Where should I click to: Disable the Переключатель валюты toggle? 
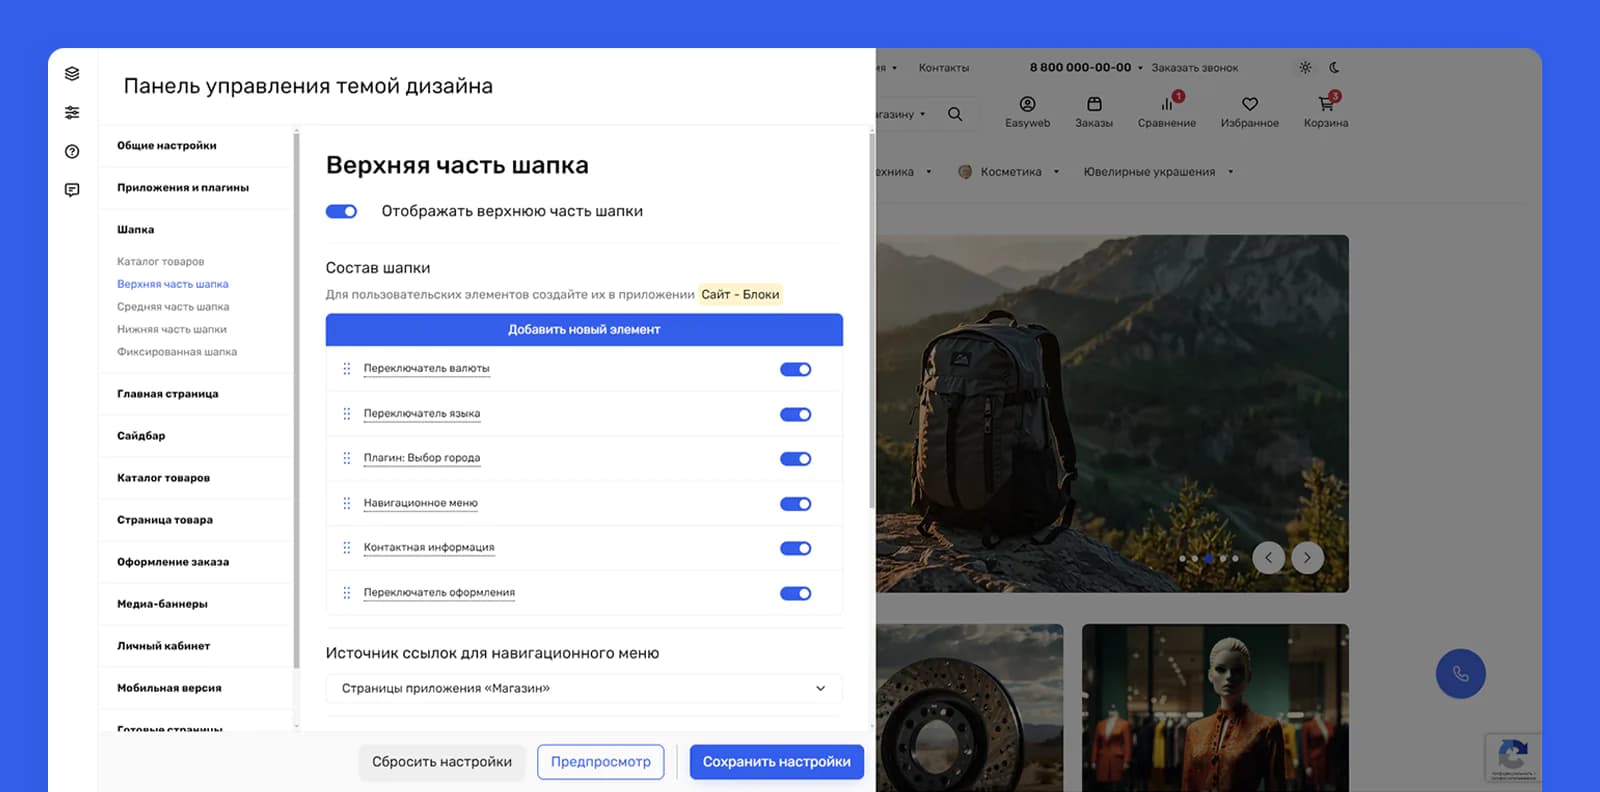coord(796,369)
